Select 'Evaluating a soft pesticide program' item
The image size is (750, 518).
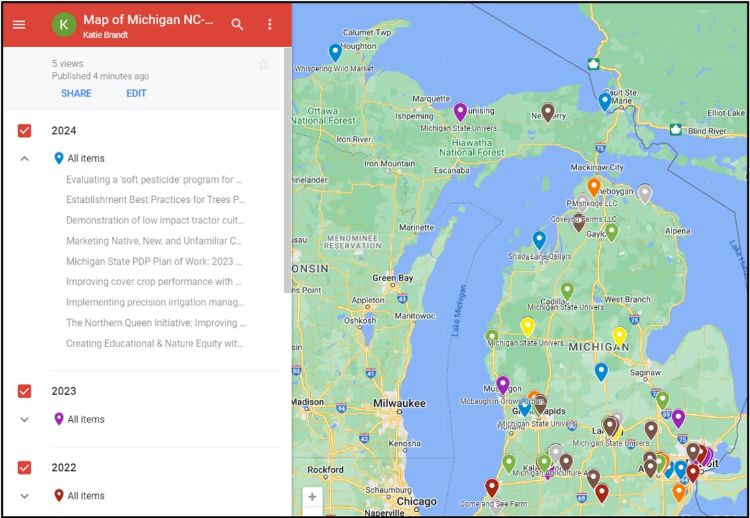(x=154, y=179)
